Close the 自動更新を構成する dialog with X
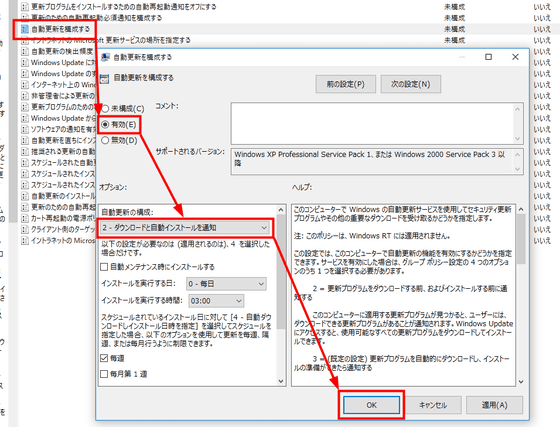Viewport: 560px width, 427px height. [x=515, y=57]
